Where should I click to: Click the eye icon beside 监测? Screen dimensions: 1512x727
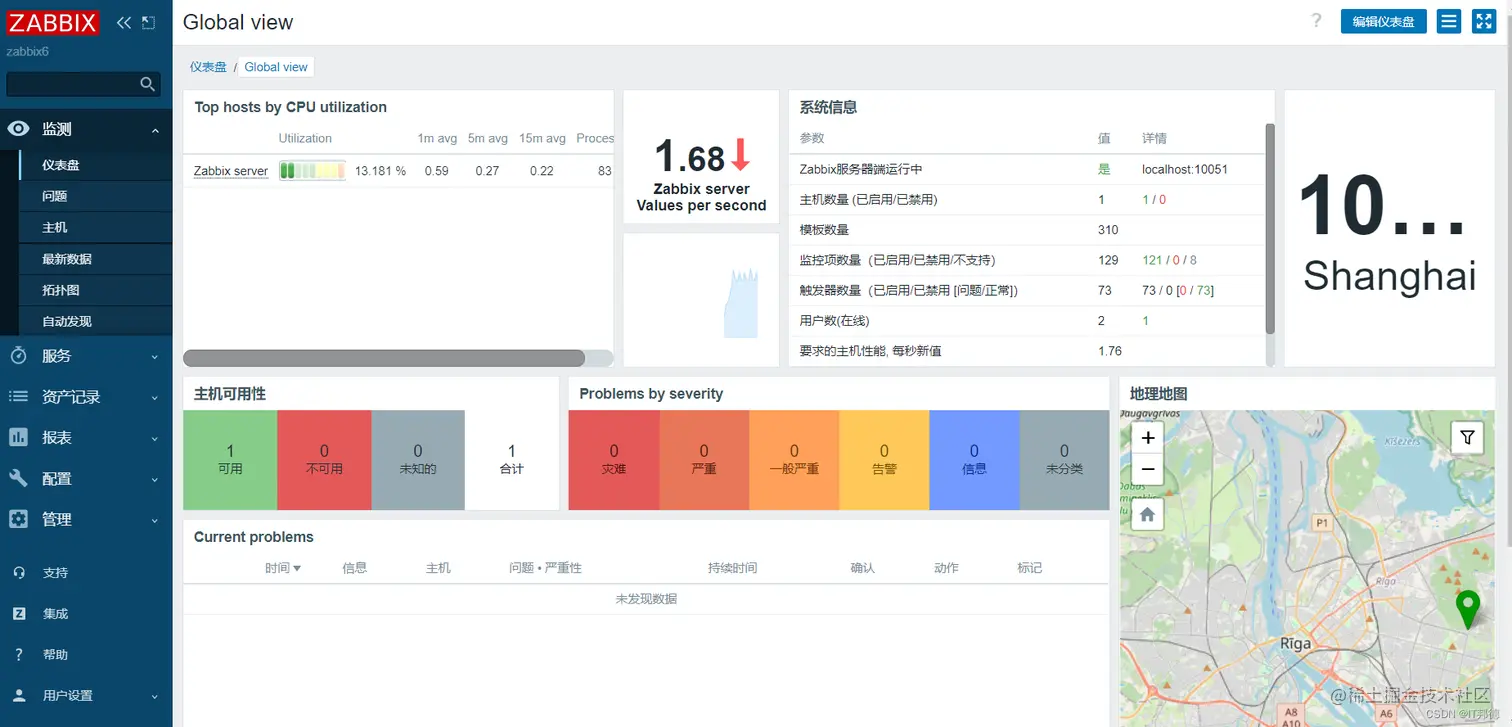18,129
